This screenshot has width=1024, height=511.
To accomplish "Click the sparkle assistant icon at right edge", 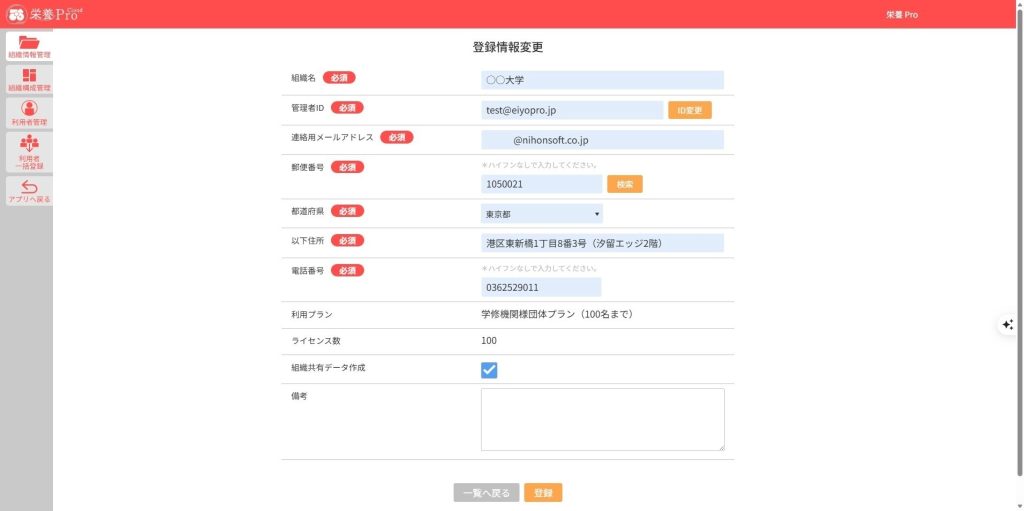I will click(x=1007, y=324).
